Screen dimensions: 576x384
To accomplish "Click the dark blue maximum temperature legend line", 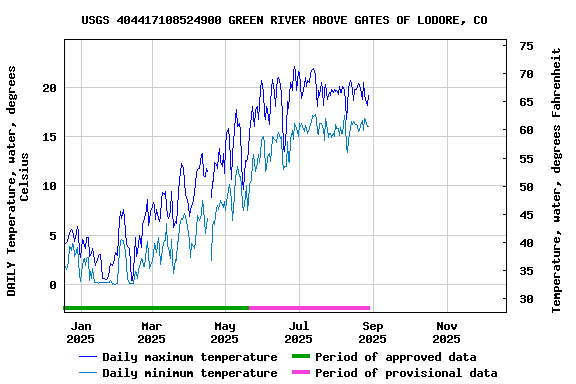I will [x=88, y=356].
